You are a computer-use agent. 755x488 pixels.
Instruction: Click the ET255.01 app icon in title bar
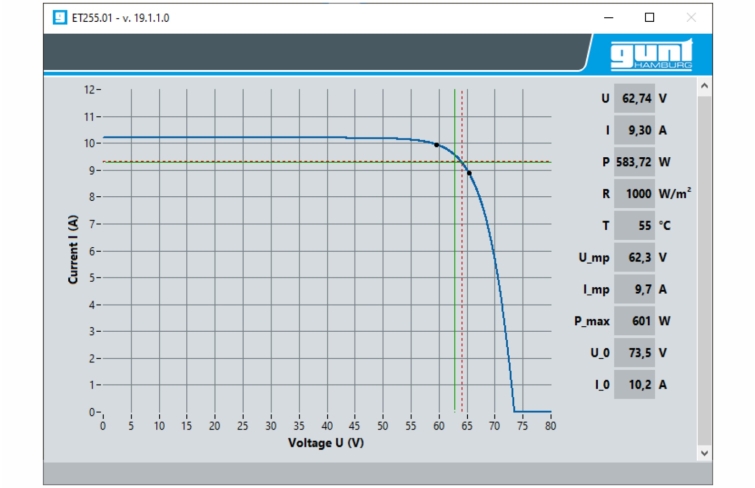(60, 18)
